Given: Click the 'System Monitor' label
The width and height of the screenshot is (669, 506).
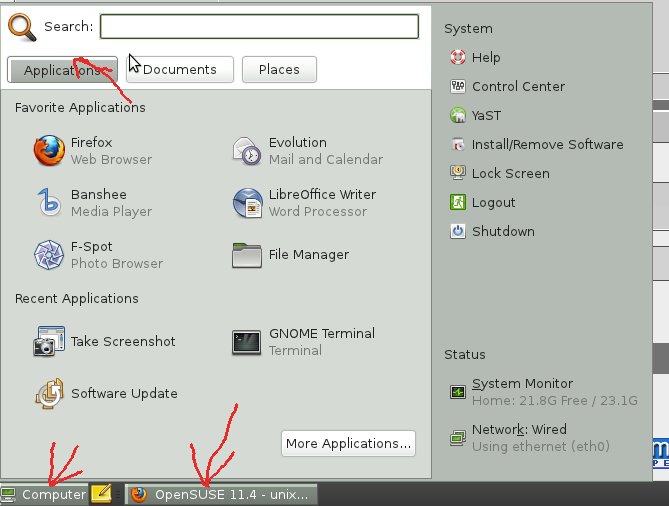Looking at the screenshot, I should click(x=522, y=384).
